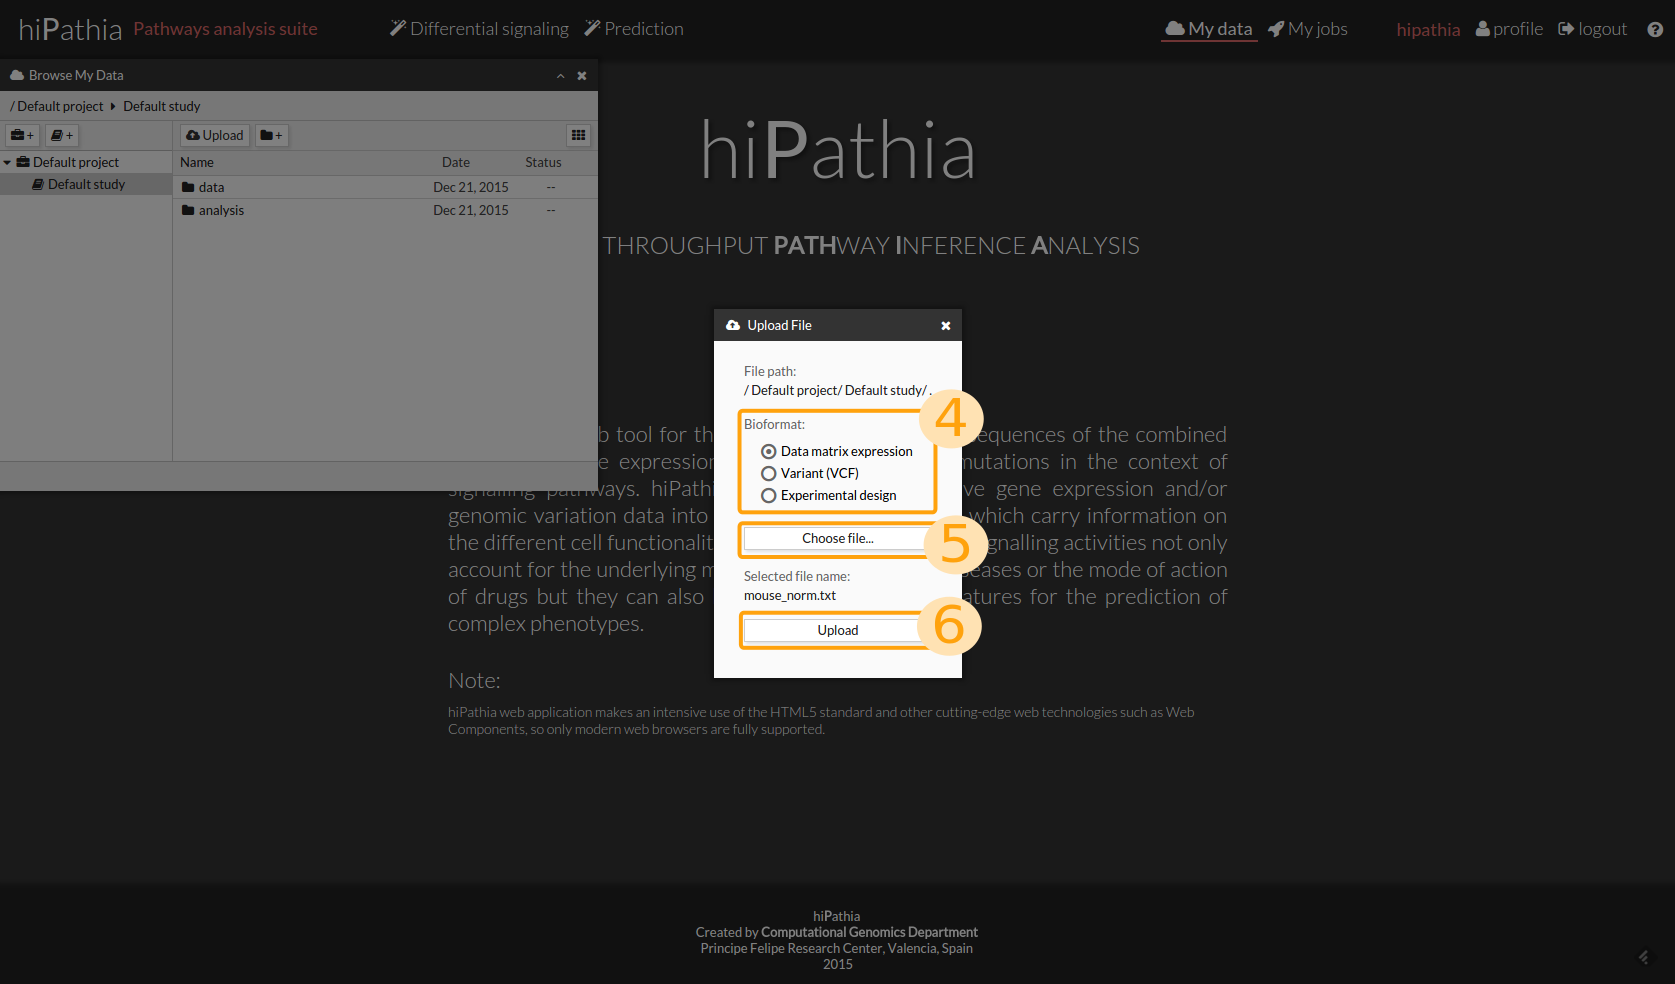Image resolution: width=1675 pixels, height=984 pixels.
Task: Select Data matrix expression bioformat
Action: 769,452
